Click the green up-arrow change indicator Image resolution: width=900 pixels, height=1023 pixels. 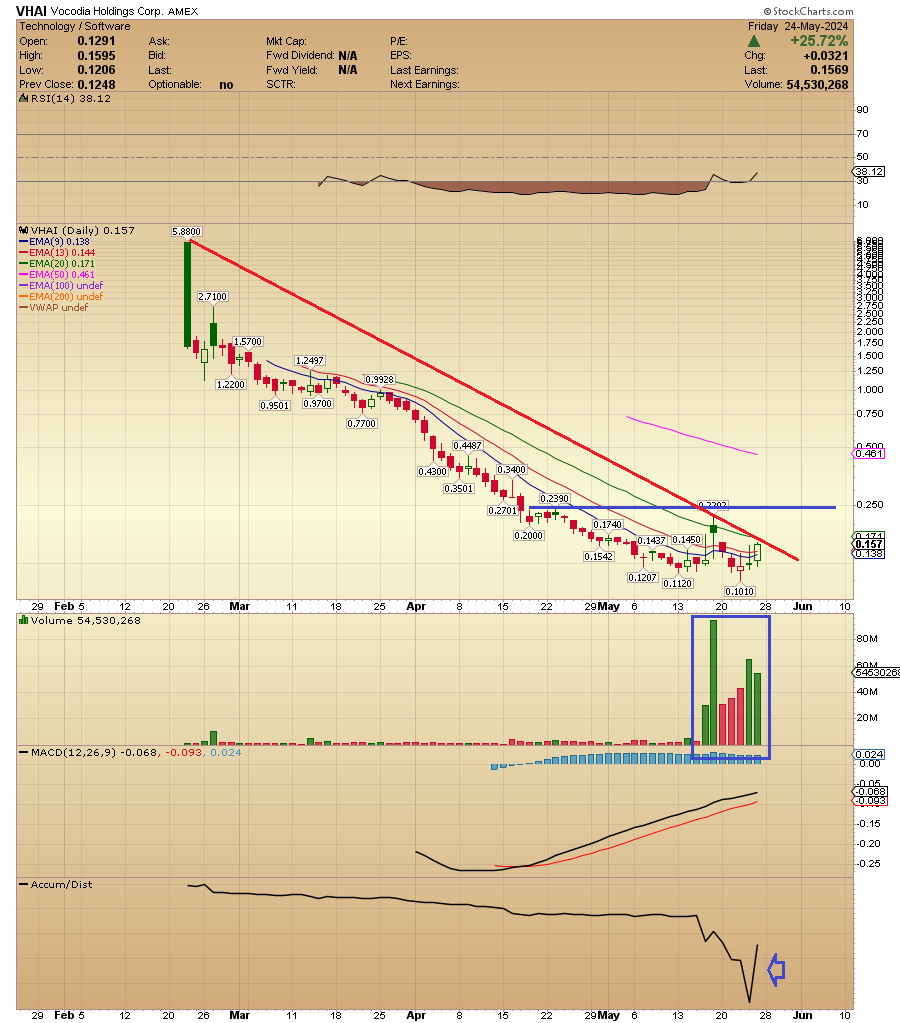pos(753,40)
